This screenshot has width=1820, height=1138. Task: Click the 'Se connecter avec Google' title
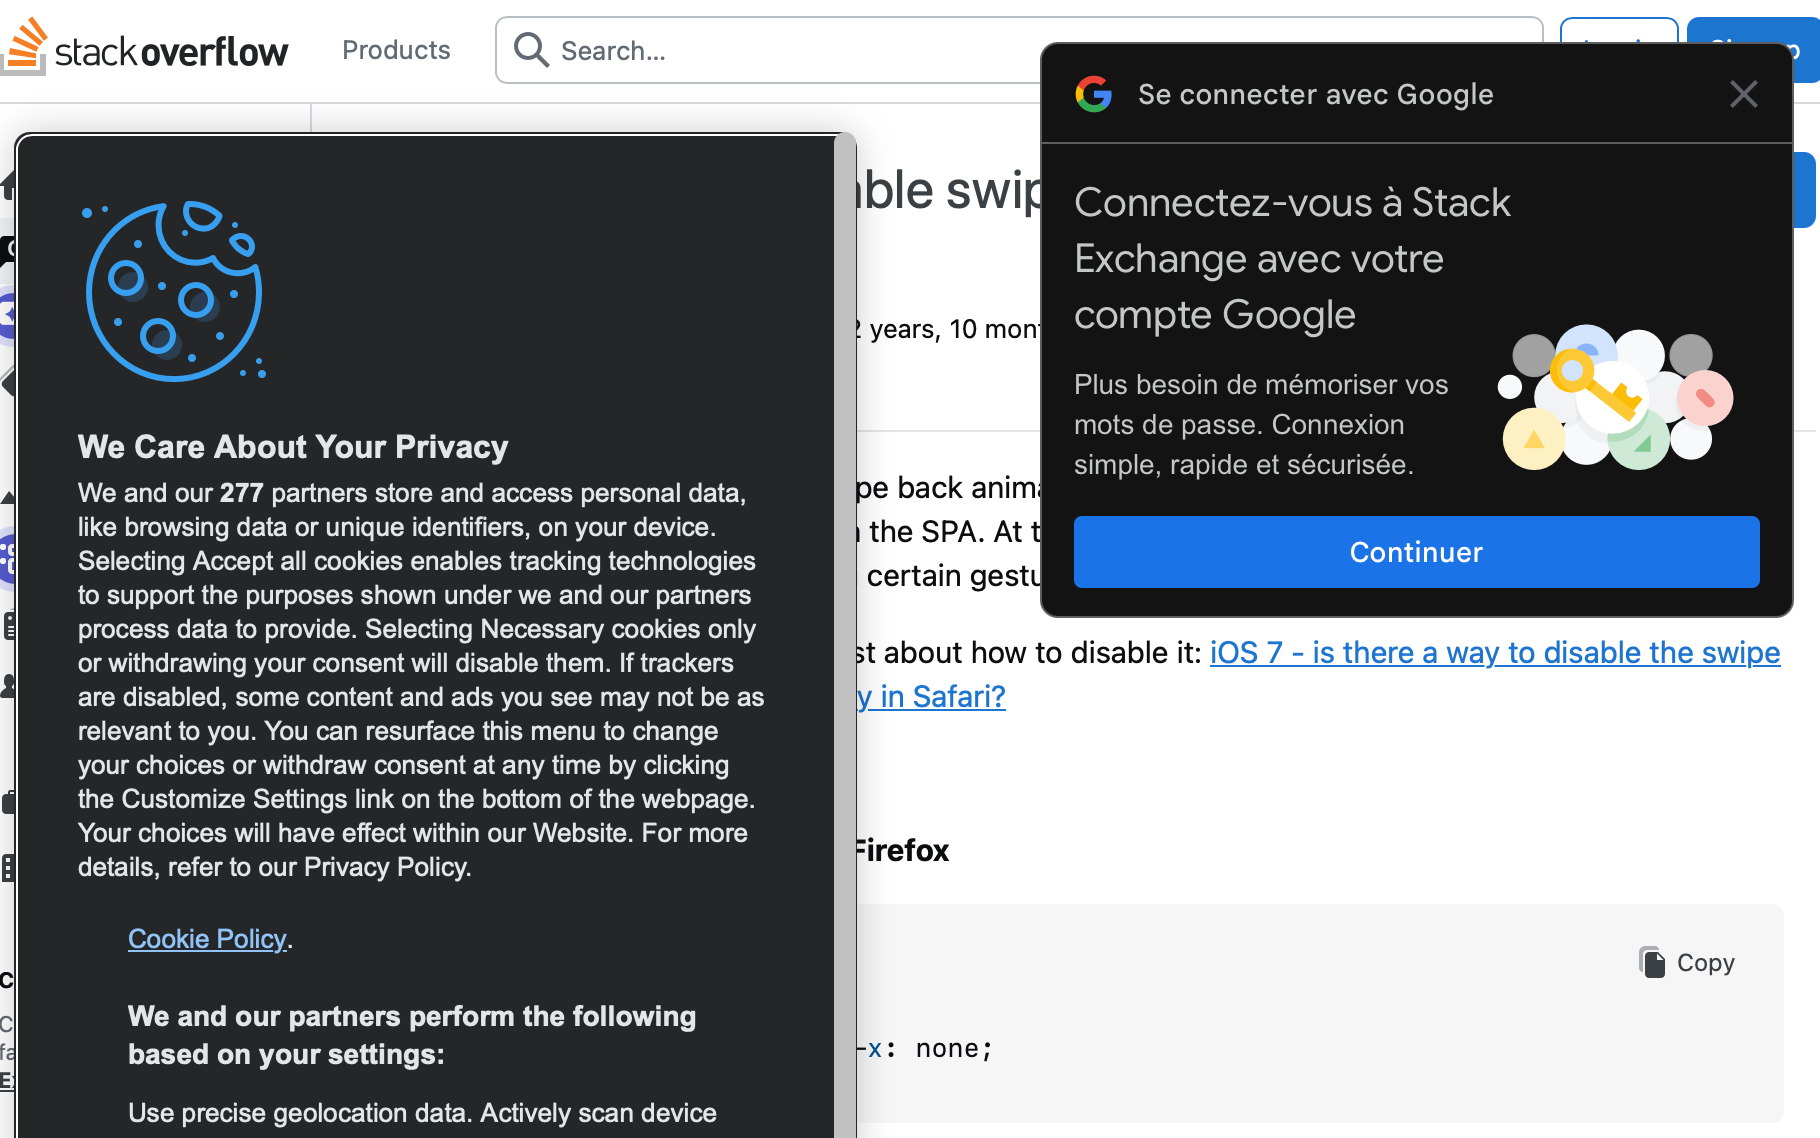[x=1315, y=94]
